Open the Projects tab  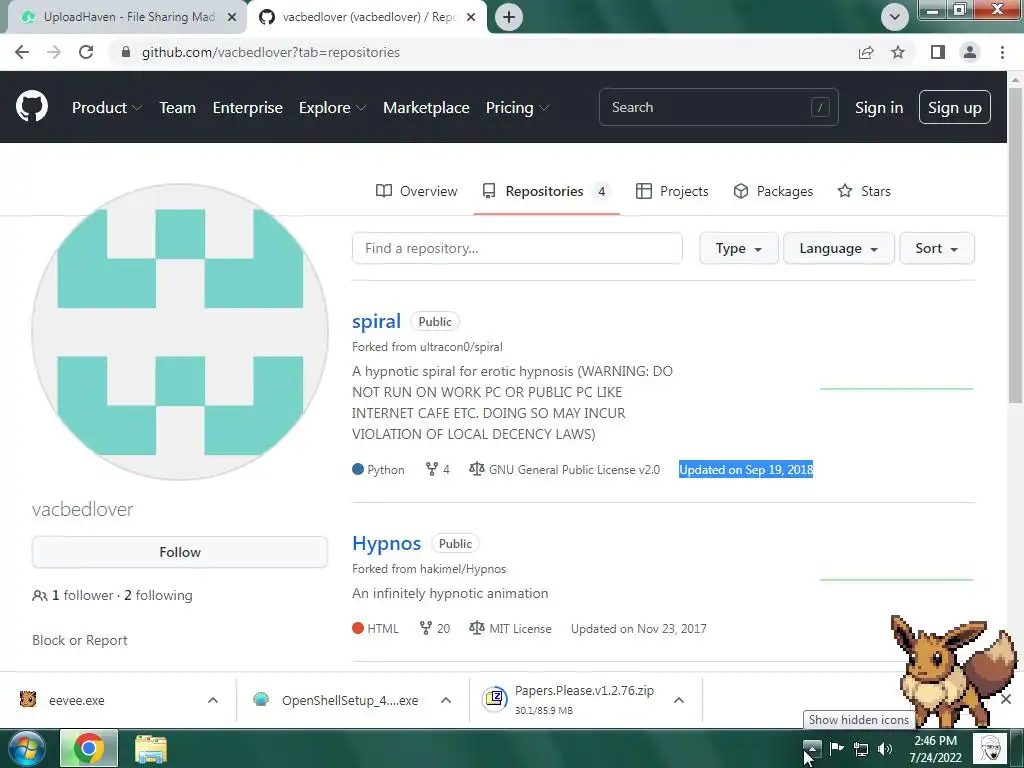pyautogui.click(x=672, y=191)
